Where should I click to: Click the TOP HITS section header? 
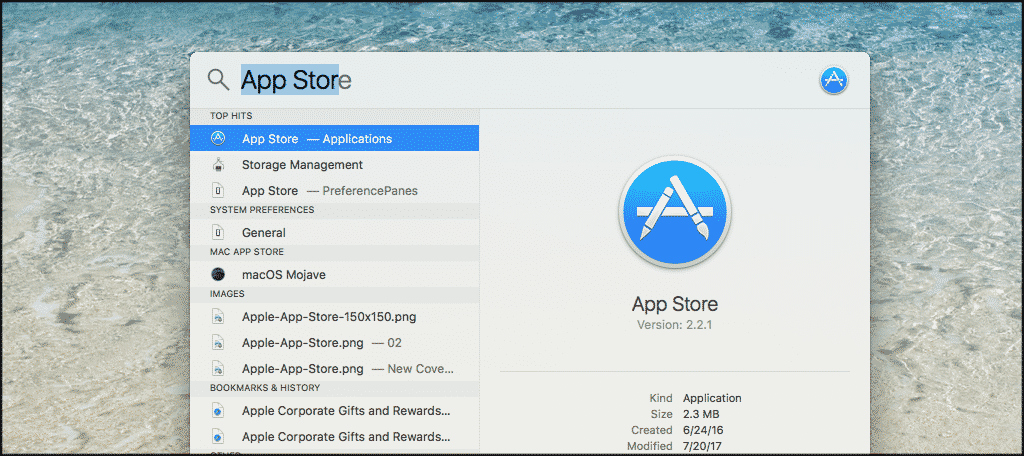(x=334, y=116)
